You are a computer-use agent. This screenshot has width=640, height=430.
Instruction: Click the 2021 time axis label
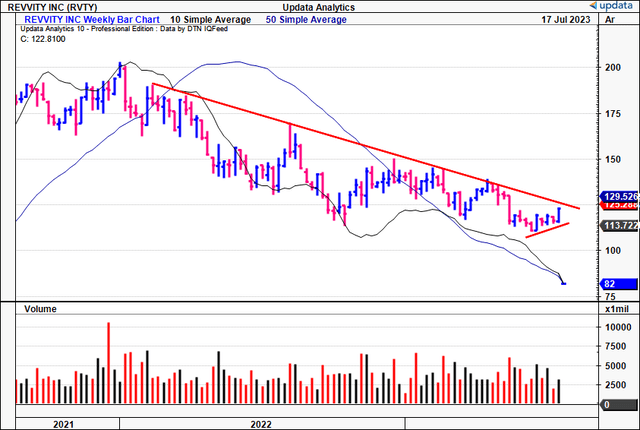[x=64, y=424]
